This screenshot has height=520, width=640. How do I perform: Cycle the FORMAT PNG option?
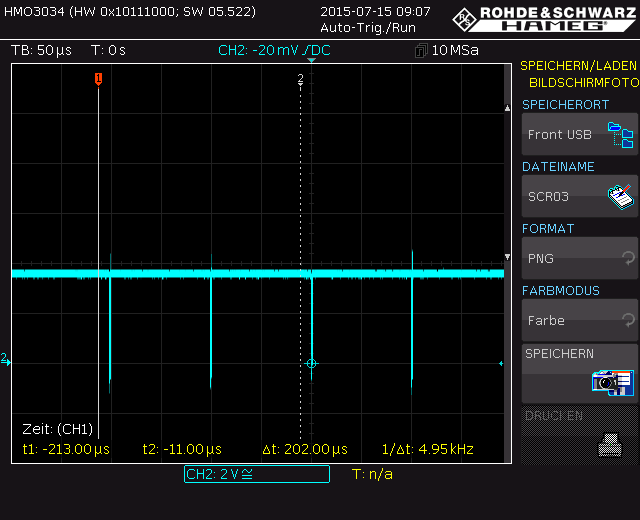click(x=580, y=258)
